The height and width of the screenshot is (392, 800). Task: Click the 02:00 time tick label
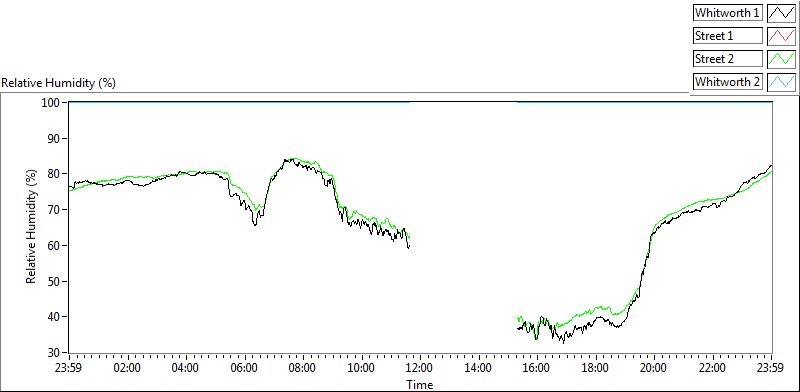click(x=128, y=368)
